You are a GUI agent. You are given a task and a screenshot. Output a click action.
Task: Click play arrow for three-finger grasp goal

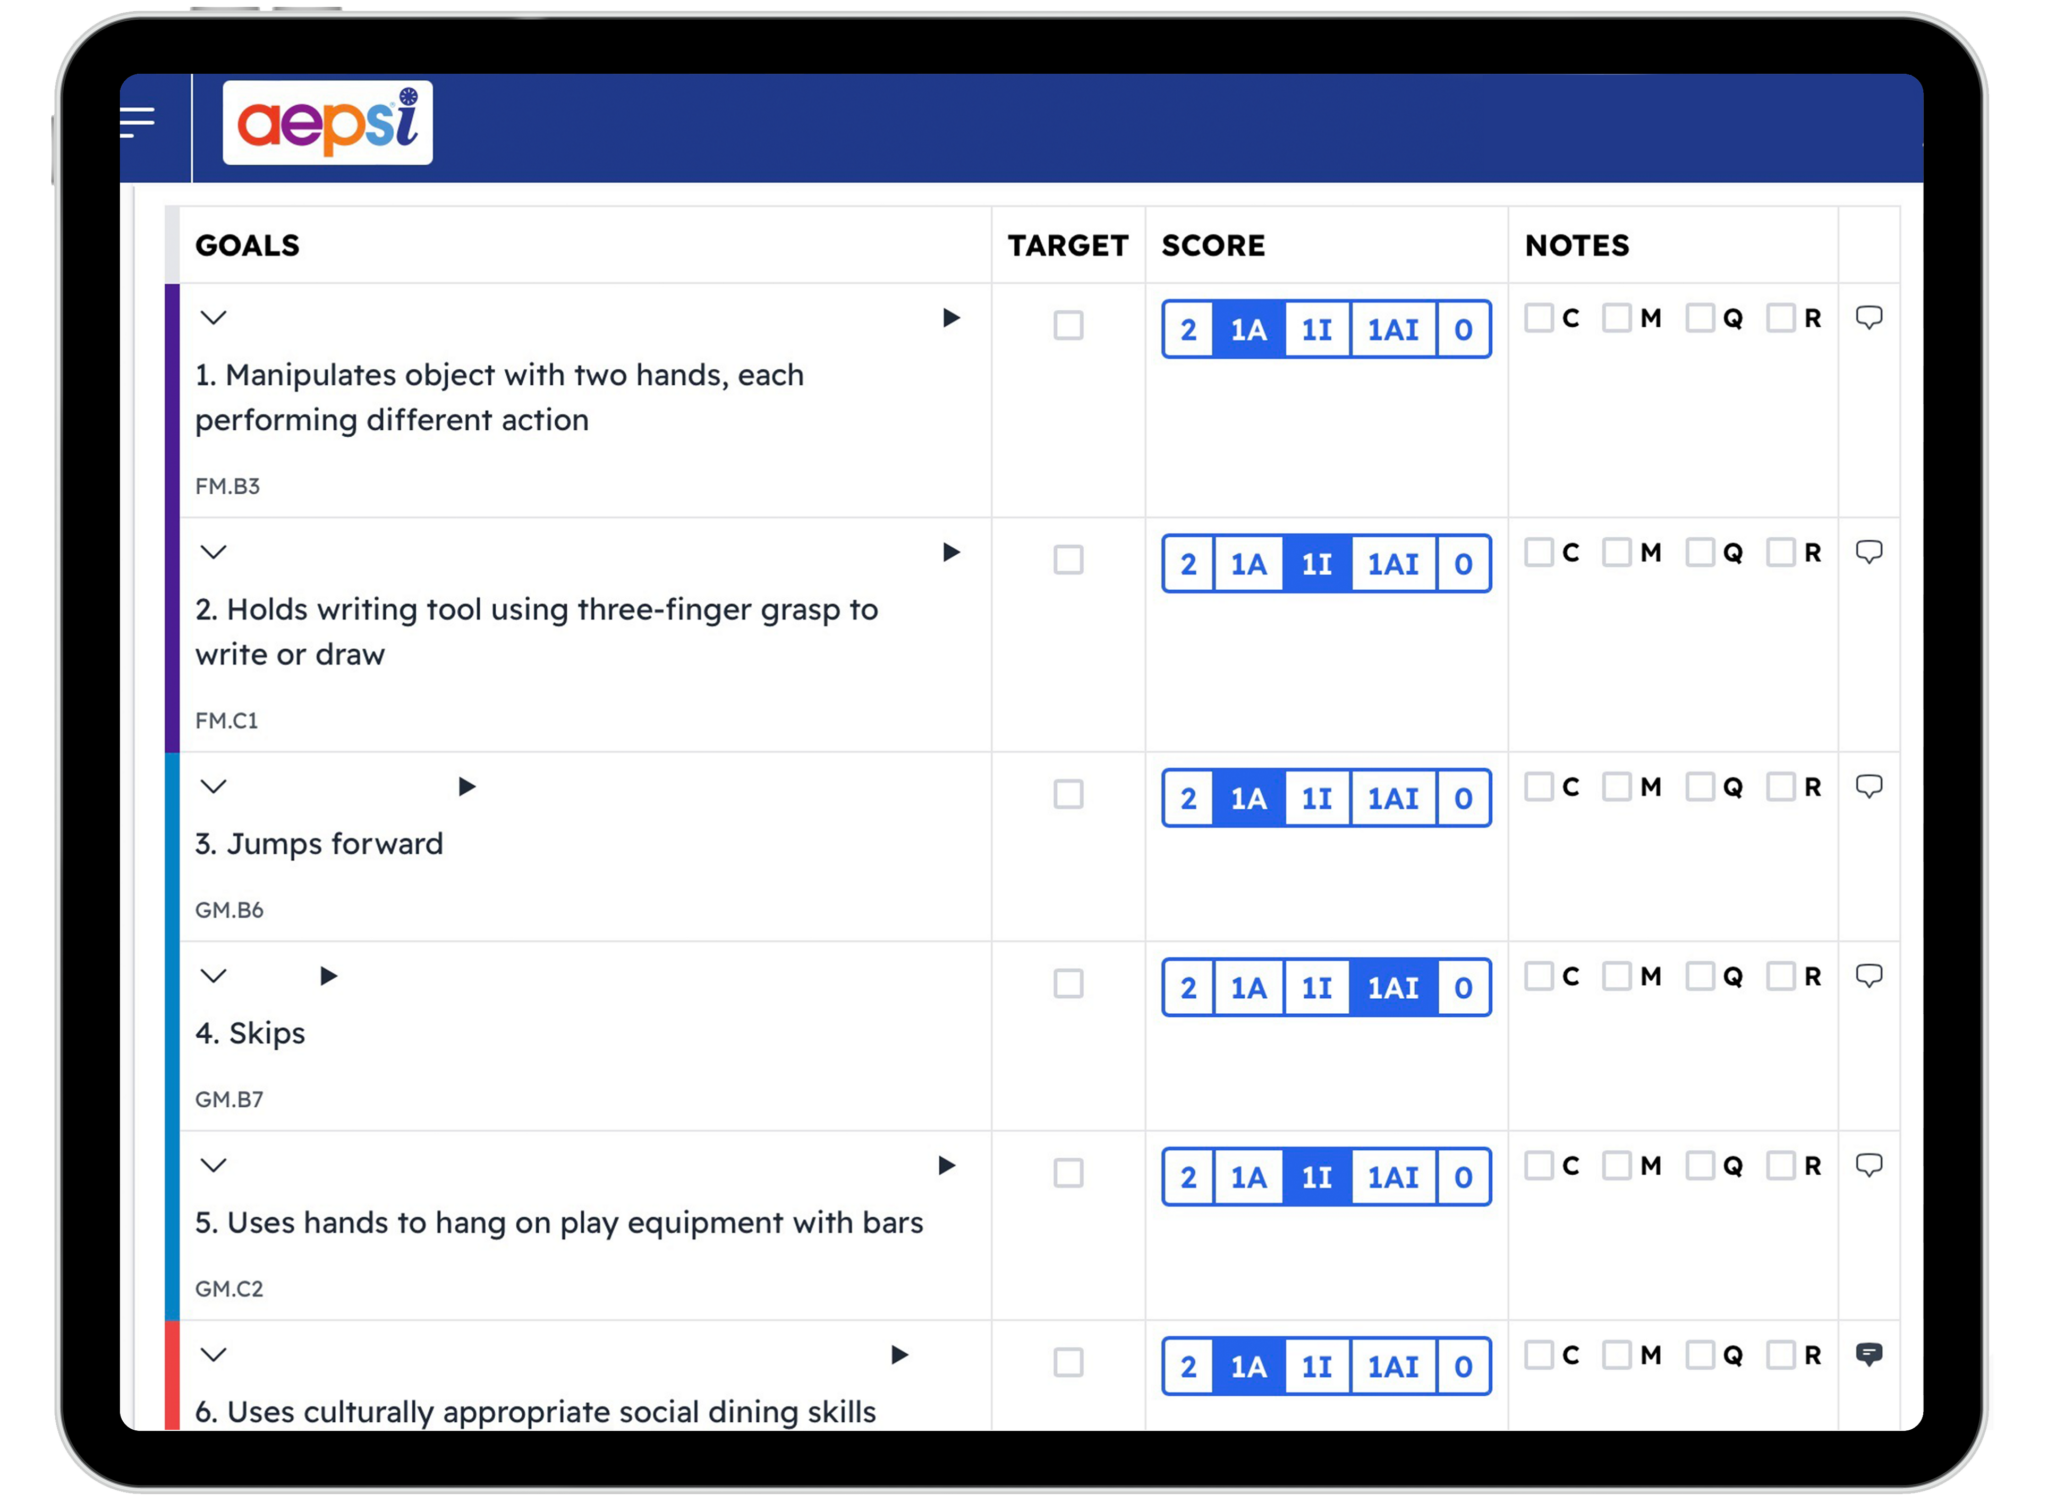click(x=951, y=552)
